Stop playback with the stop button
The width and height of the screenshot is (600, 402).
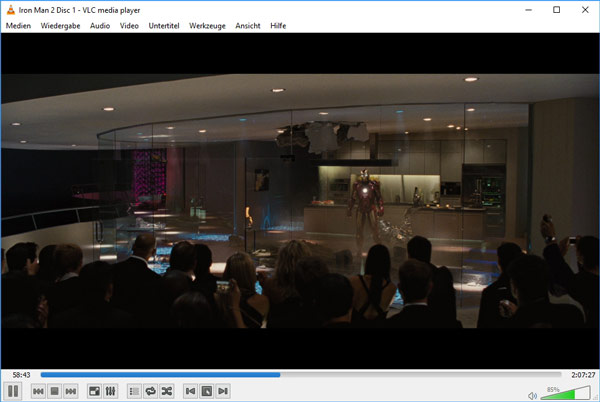coord(54,391)
